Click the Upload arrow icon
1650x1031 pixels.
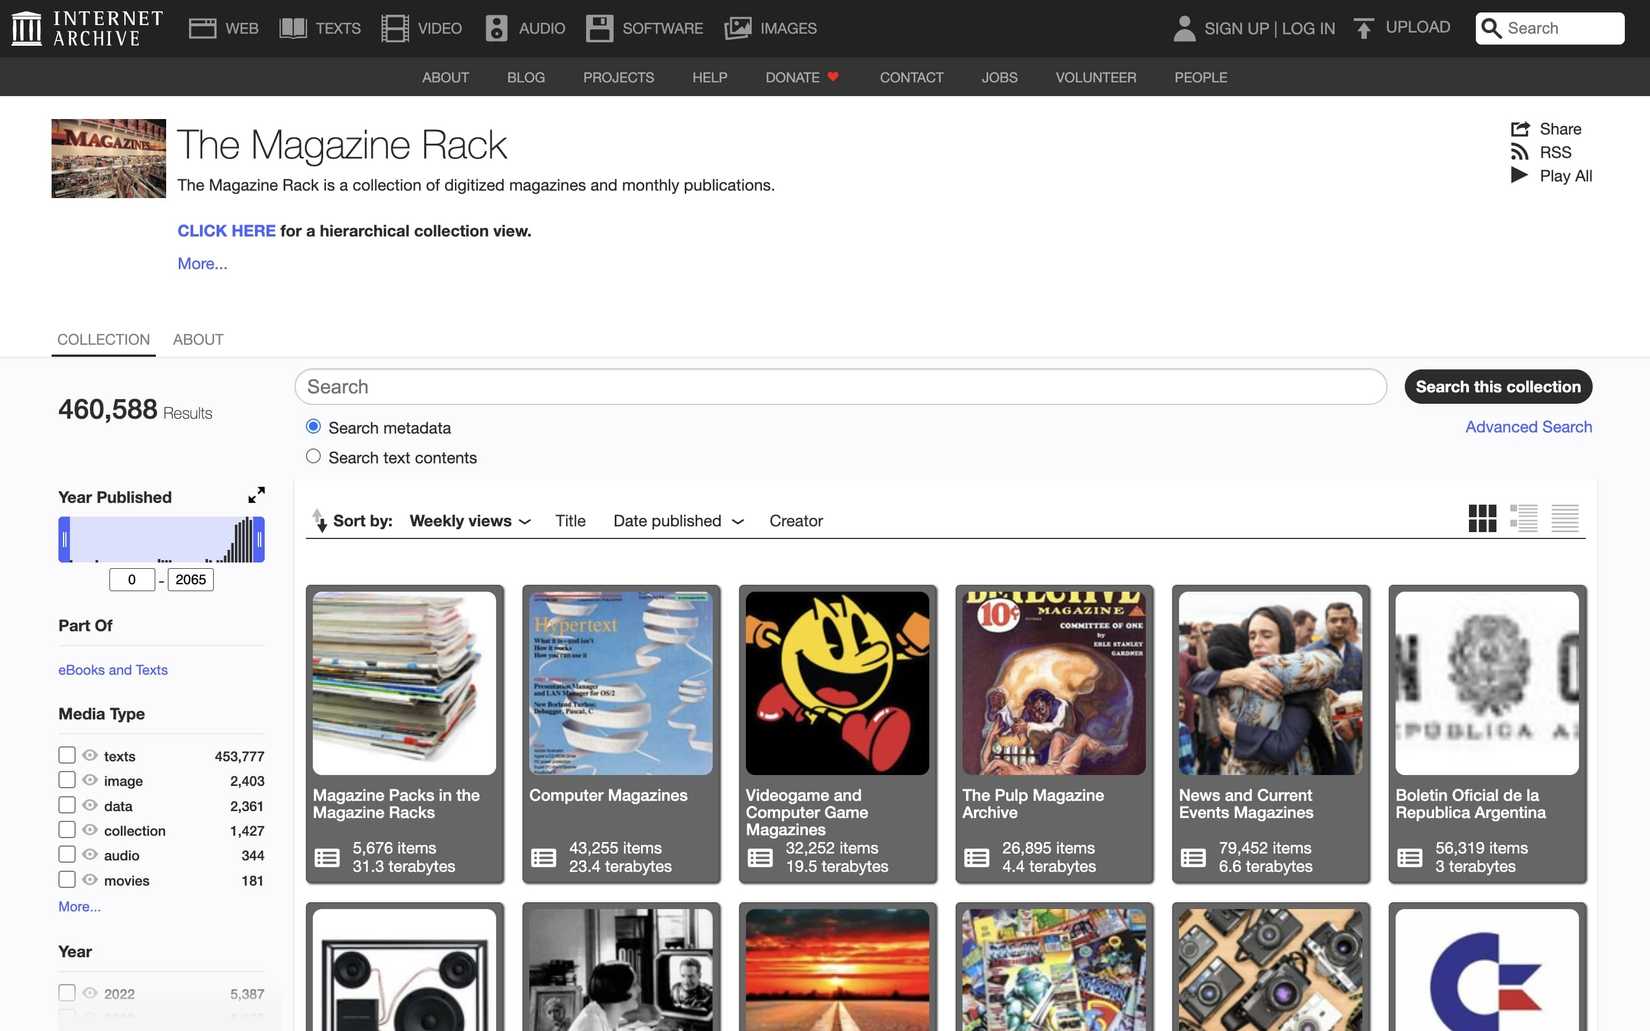click(1363, 28)
